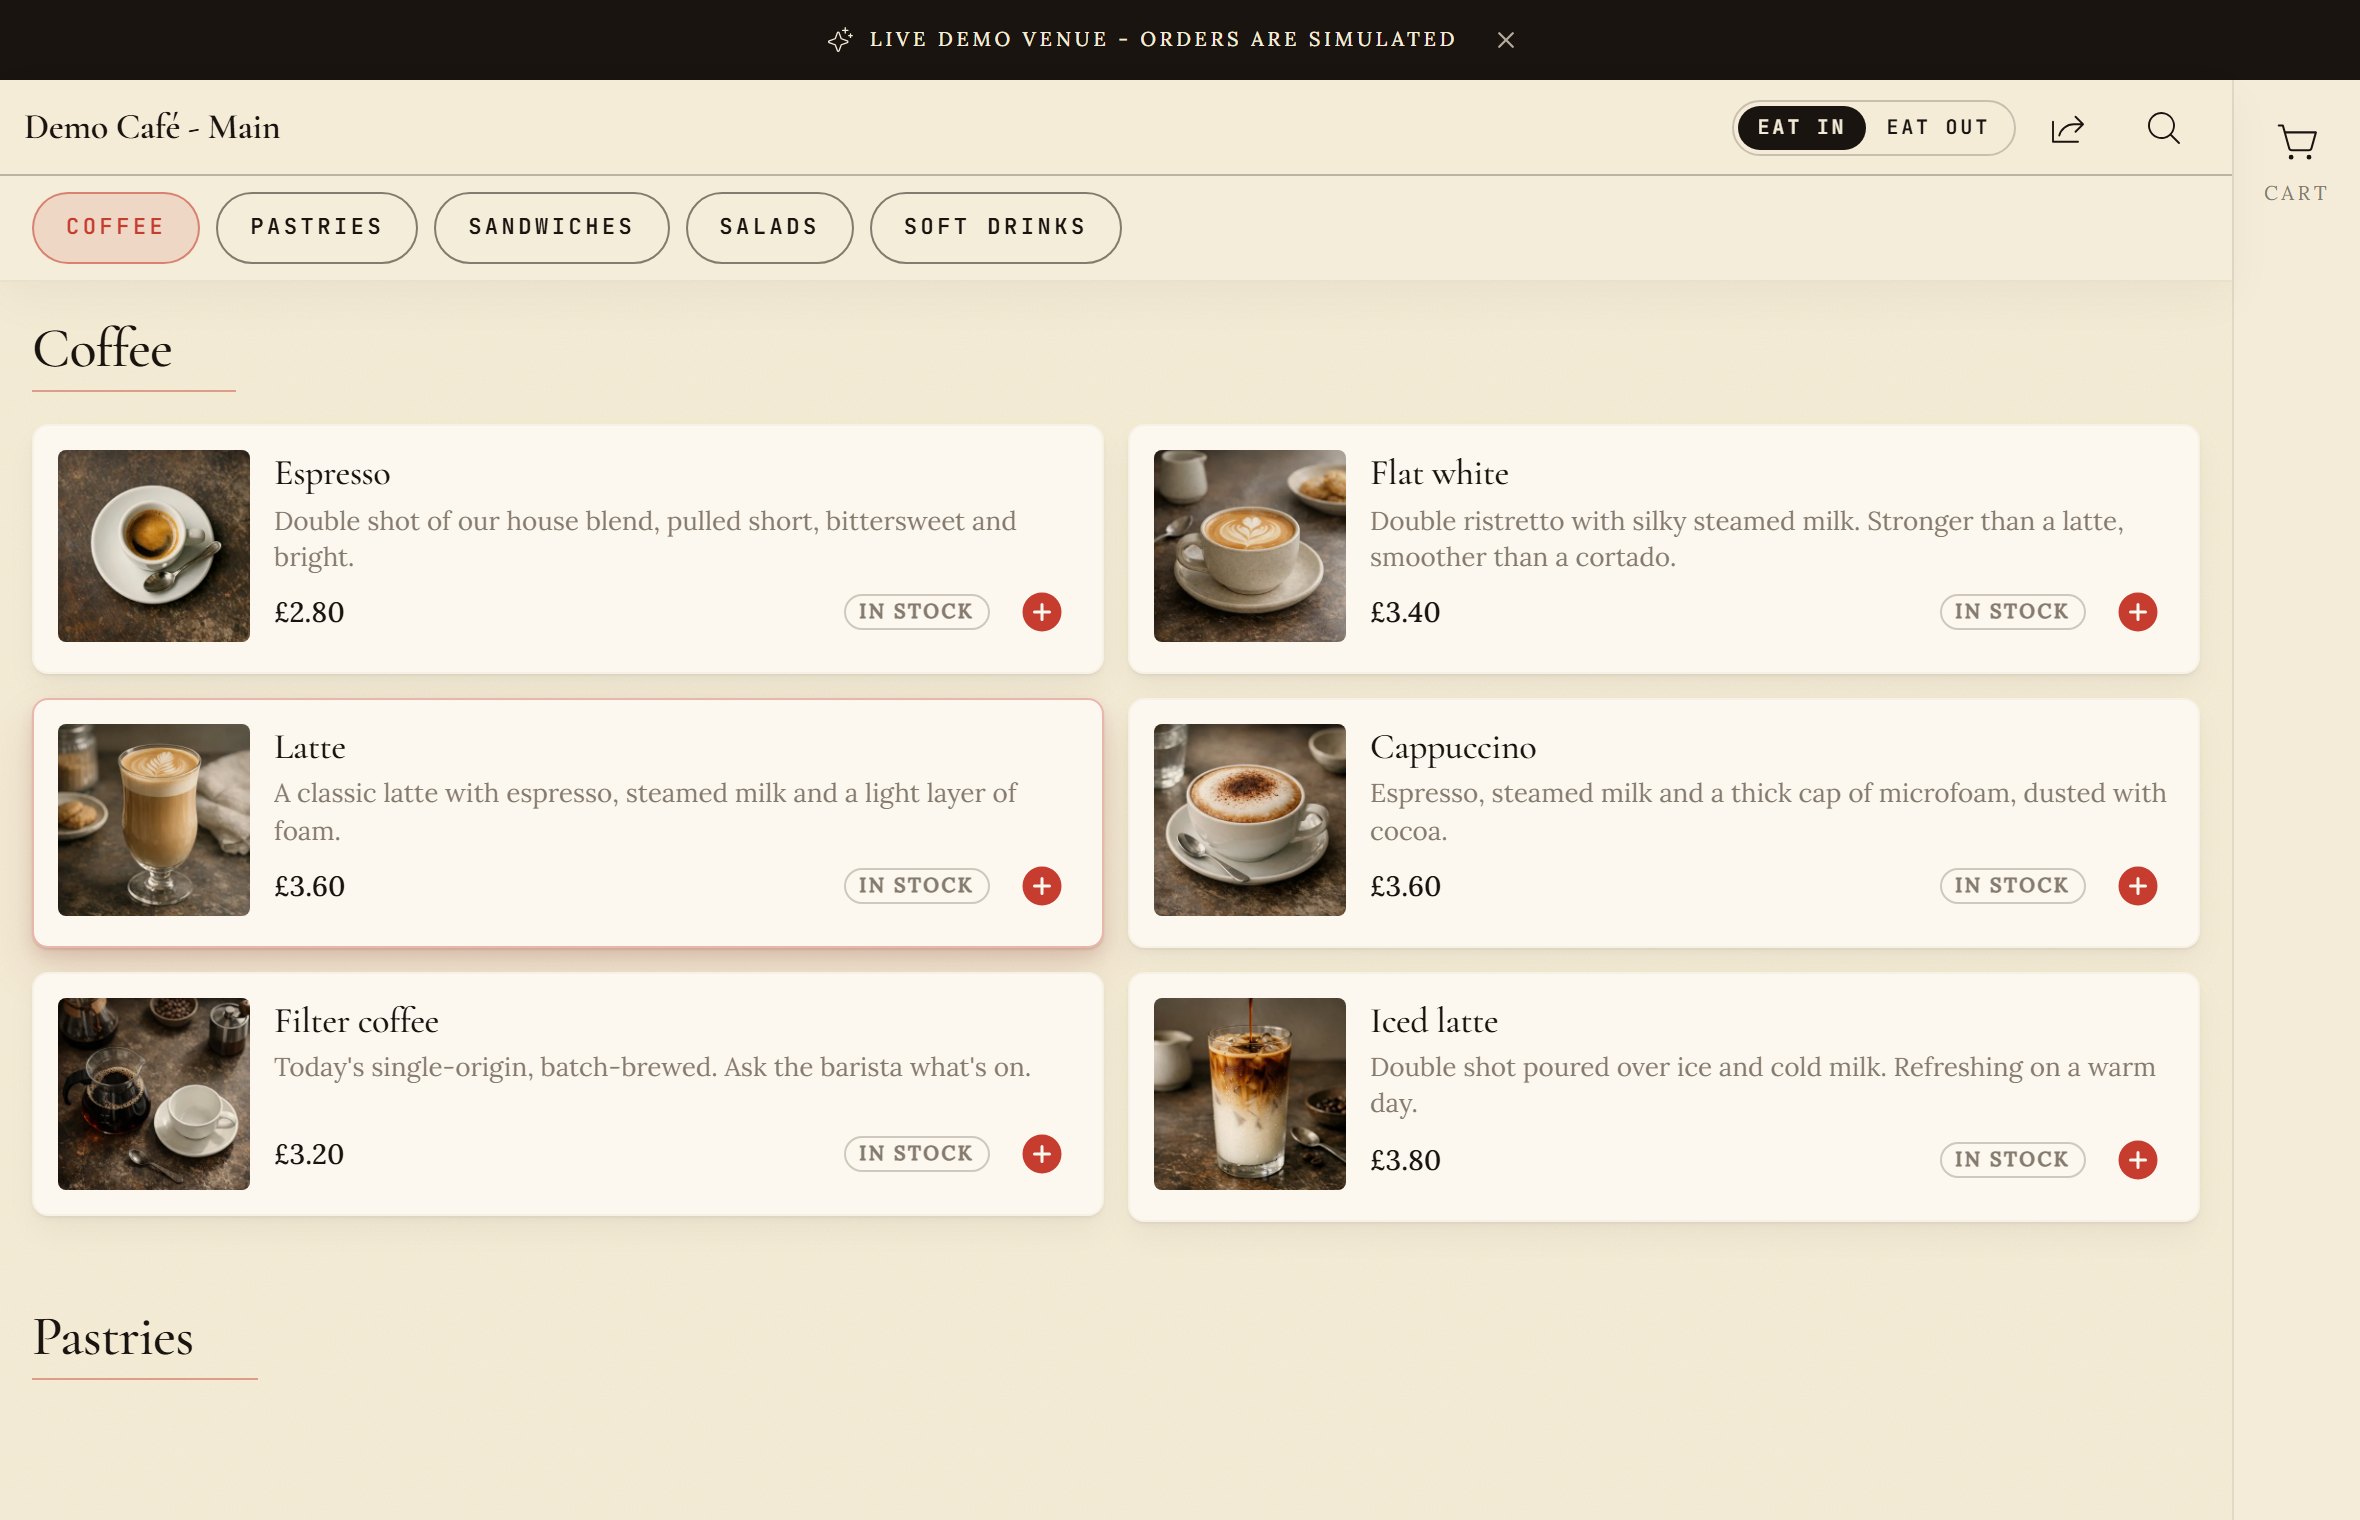Click the 'Live demo venue' banner text
Viewport: 2360px width, 1520px height.
click(x=1162, y=40)
